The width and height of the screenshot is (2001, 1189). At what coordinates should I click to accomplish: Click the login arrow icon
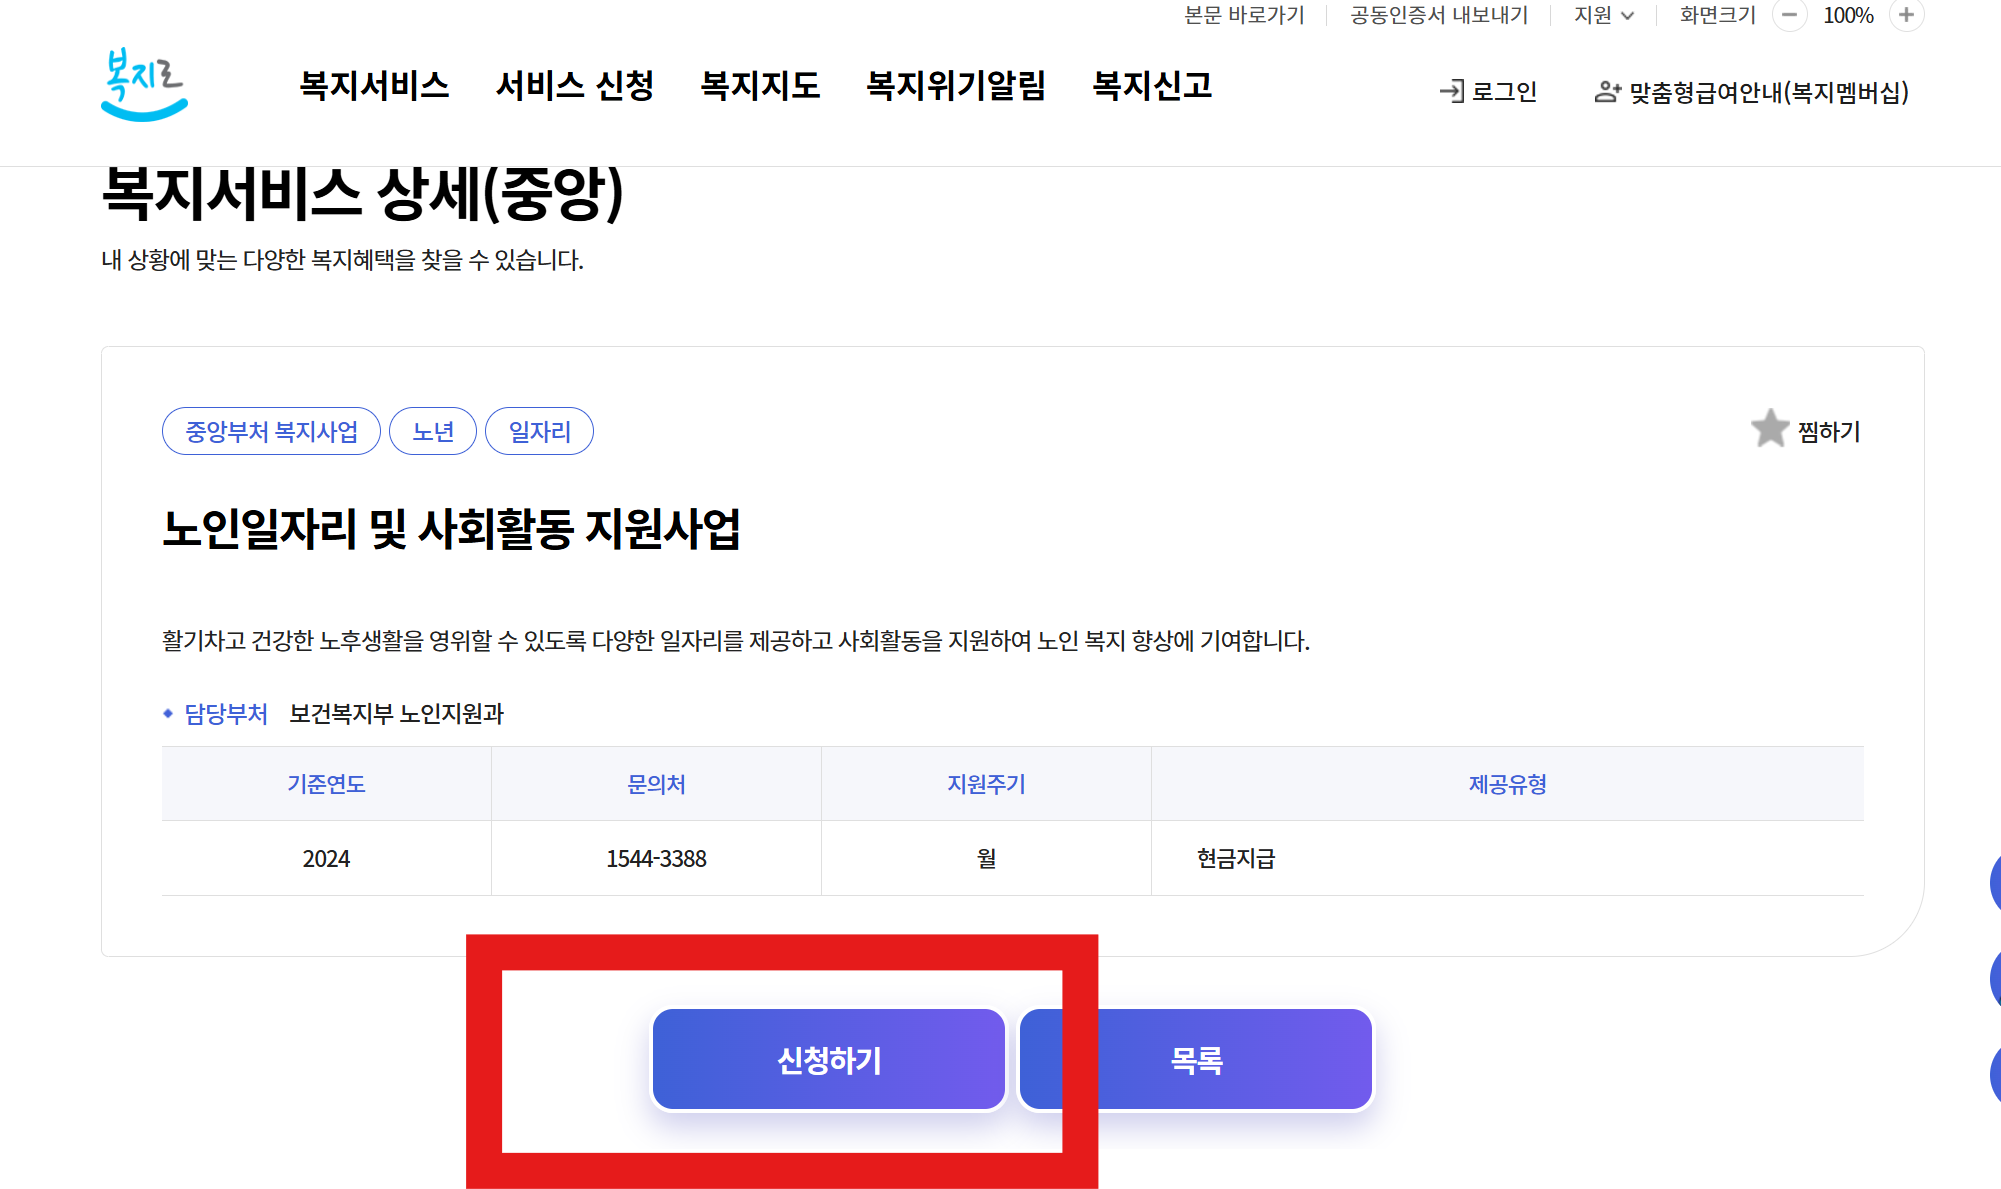click(x=1451, y=91)
